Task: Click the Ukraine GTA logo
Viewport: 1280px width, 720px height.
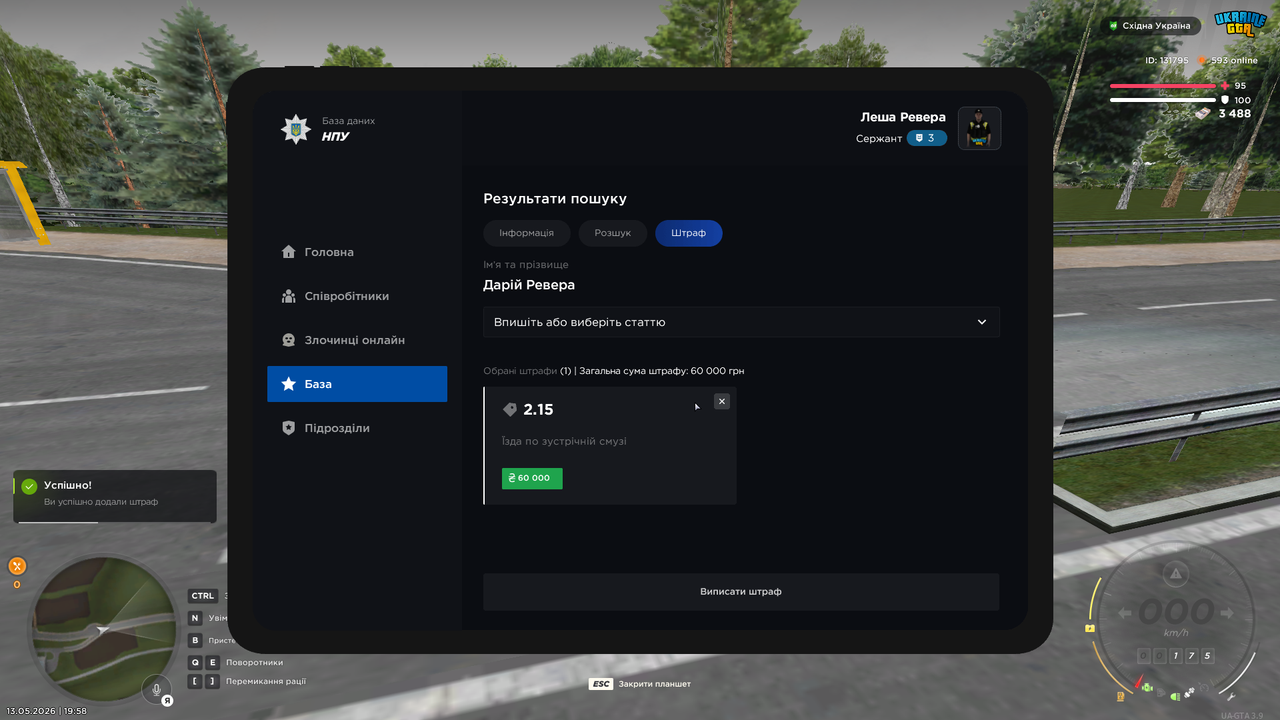Action: [1240, 24]
